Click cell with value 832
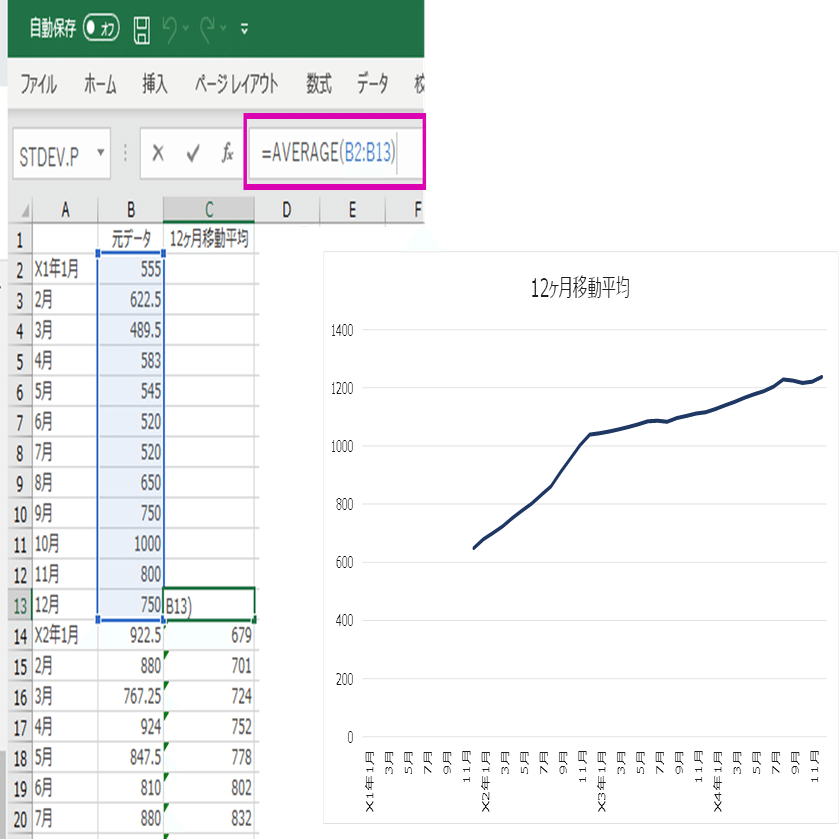Viewport: 839px width, 839px height. pyautogui.click(x=209, y=818)
